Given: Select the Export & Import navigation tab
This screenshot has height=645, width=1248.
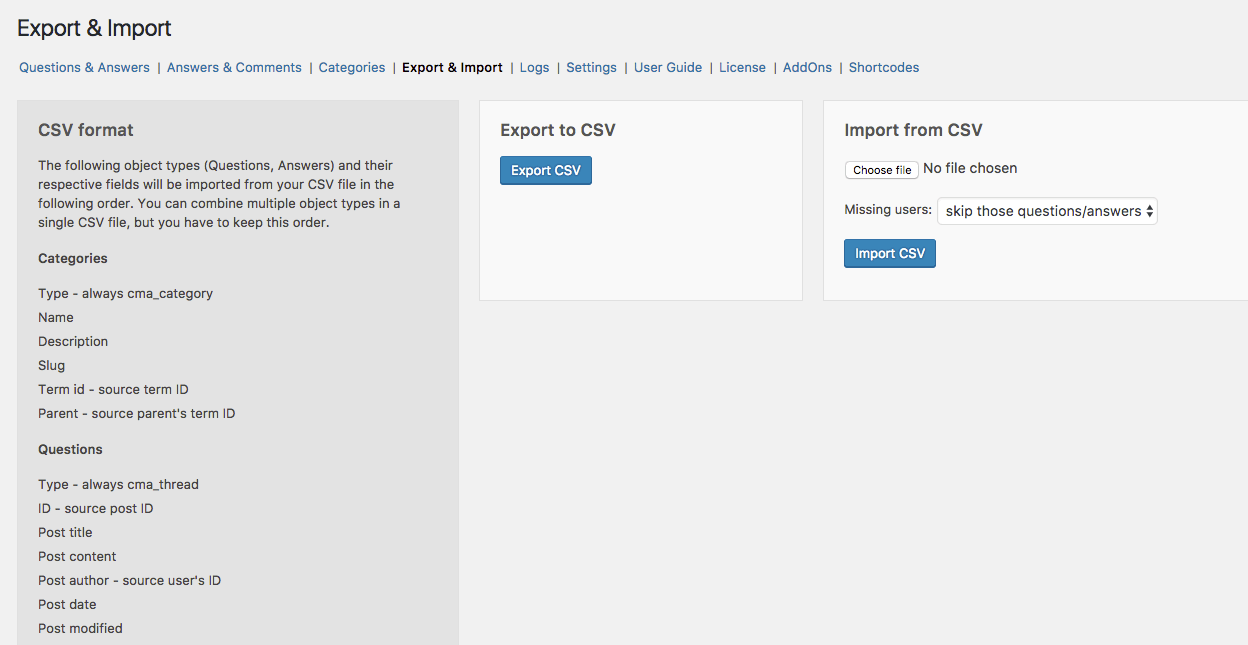Looking at the screenshot, I should point(452,68).
